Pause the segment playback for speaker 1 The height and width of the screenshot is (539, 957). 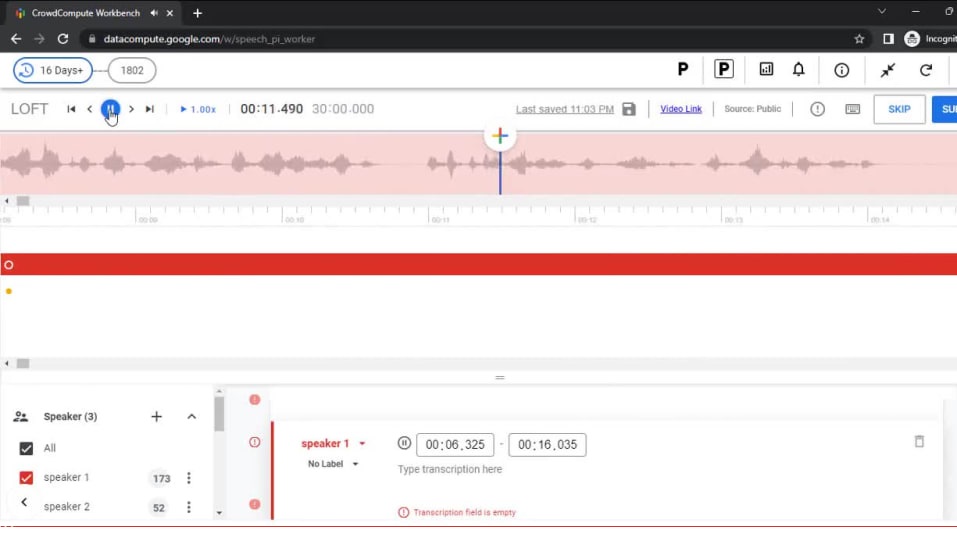tap(404, 444)
